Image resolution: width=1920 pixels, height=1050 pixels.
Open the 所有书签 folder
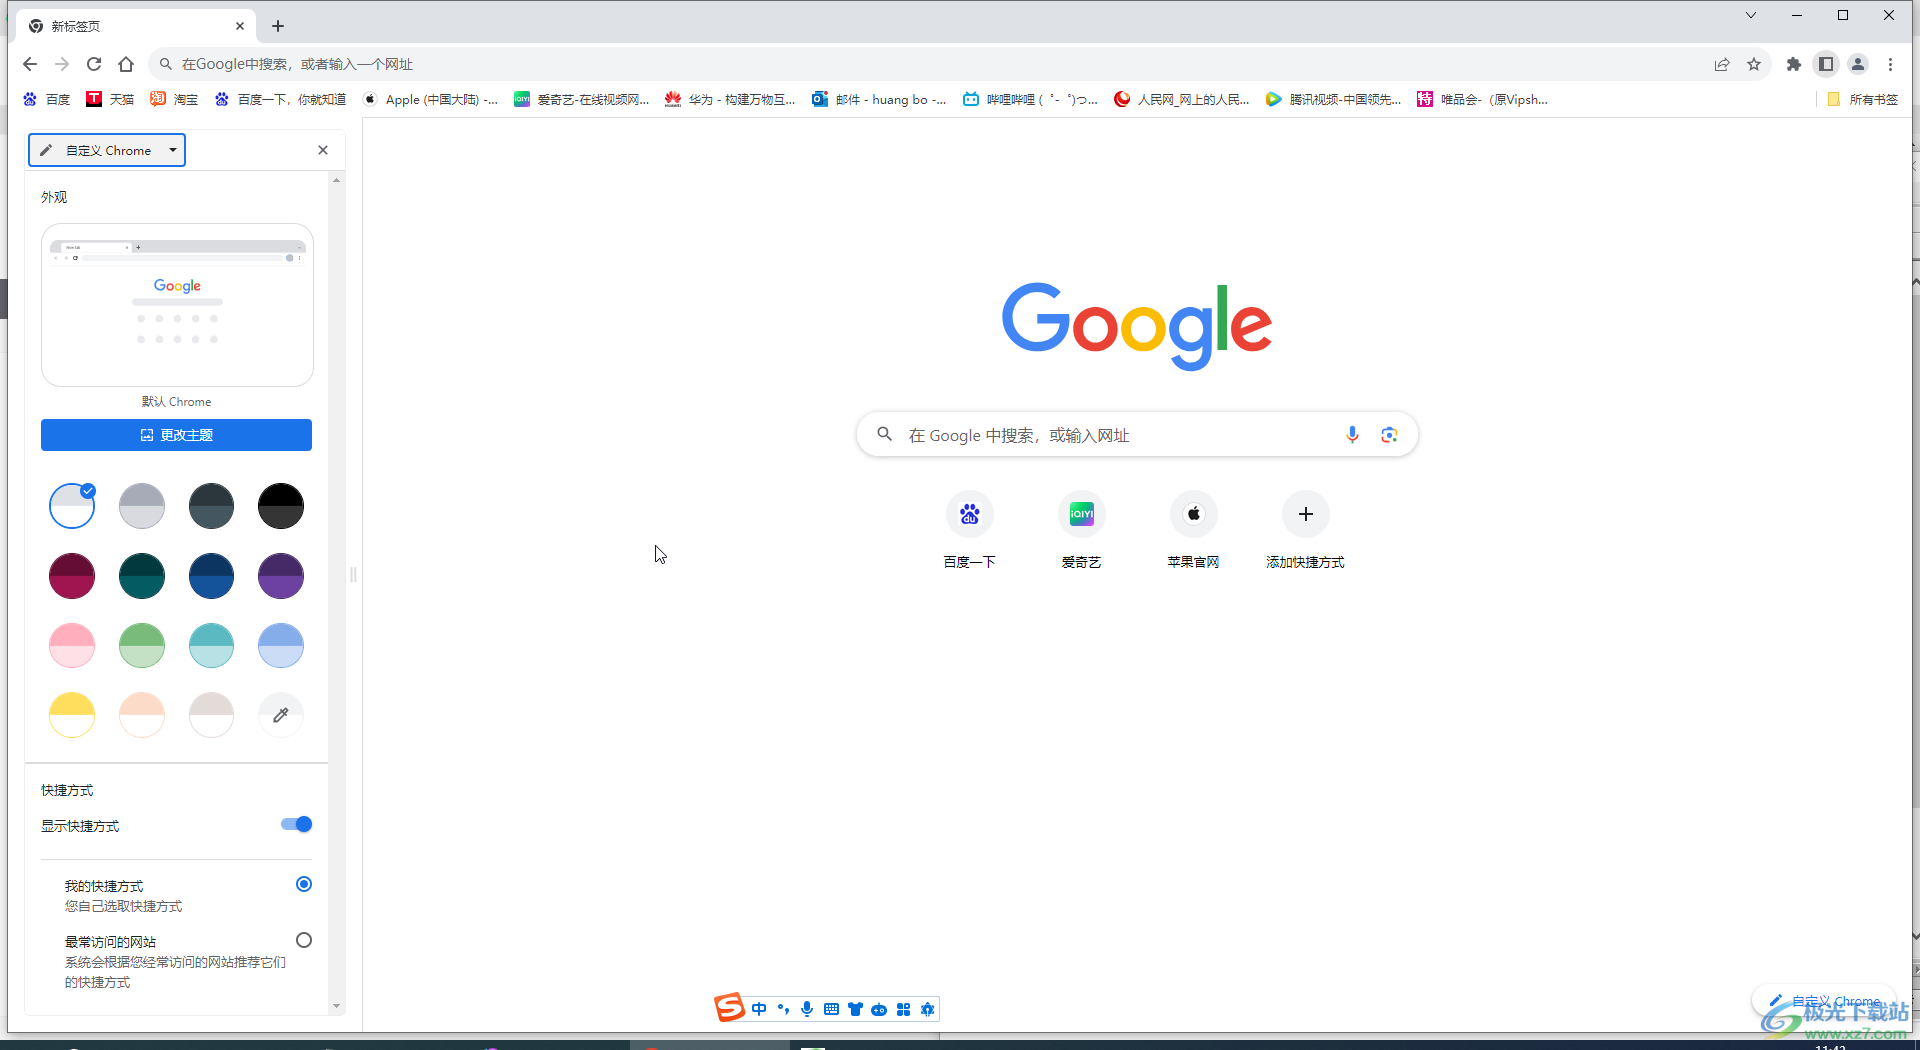(x=1862, y=99)
